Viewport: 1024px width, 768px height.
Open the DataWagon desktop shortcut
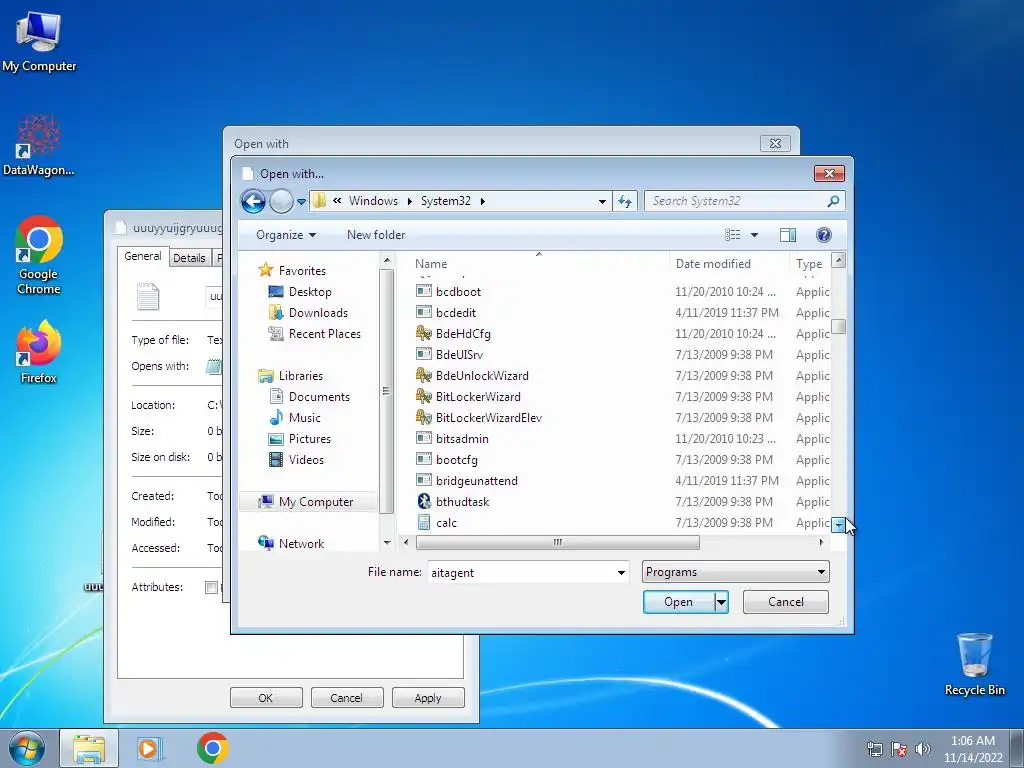coord(39,146)
